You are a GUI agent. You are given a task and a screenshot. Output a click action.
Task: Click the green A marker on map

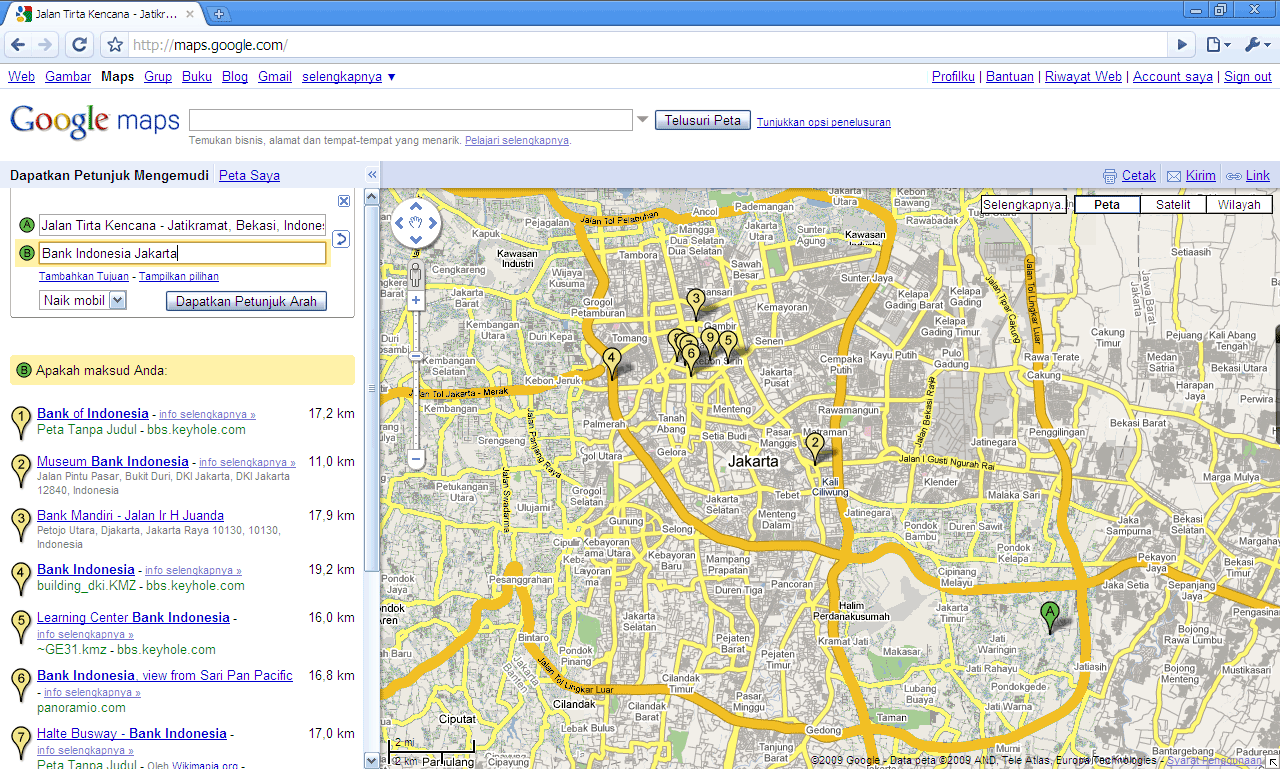[x=1049, y=617]
